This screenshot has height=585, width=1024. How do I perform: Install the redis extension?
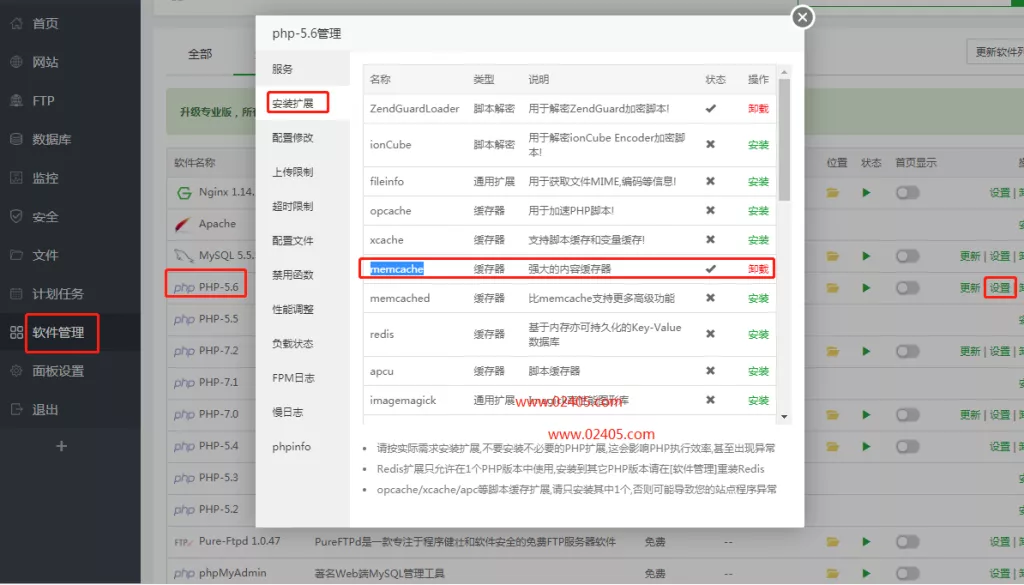point(758,334)
